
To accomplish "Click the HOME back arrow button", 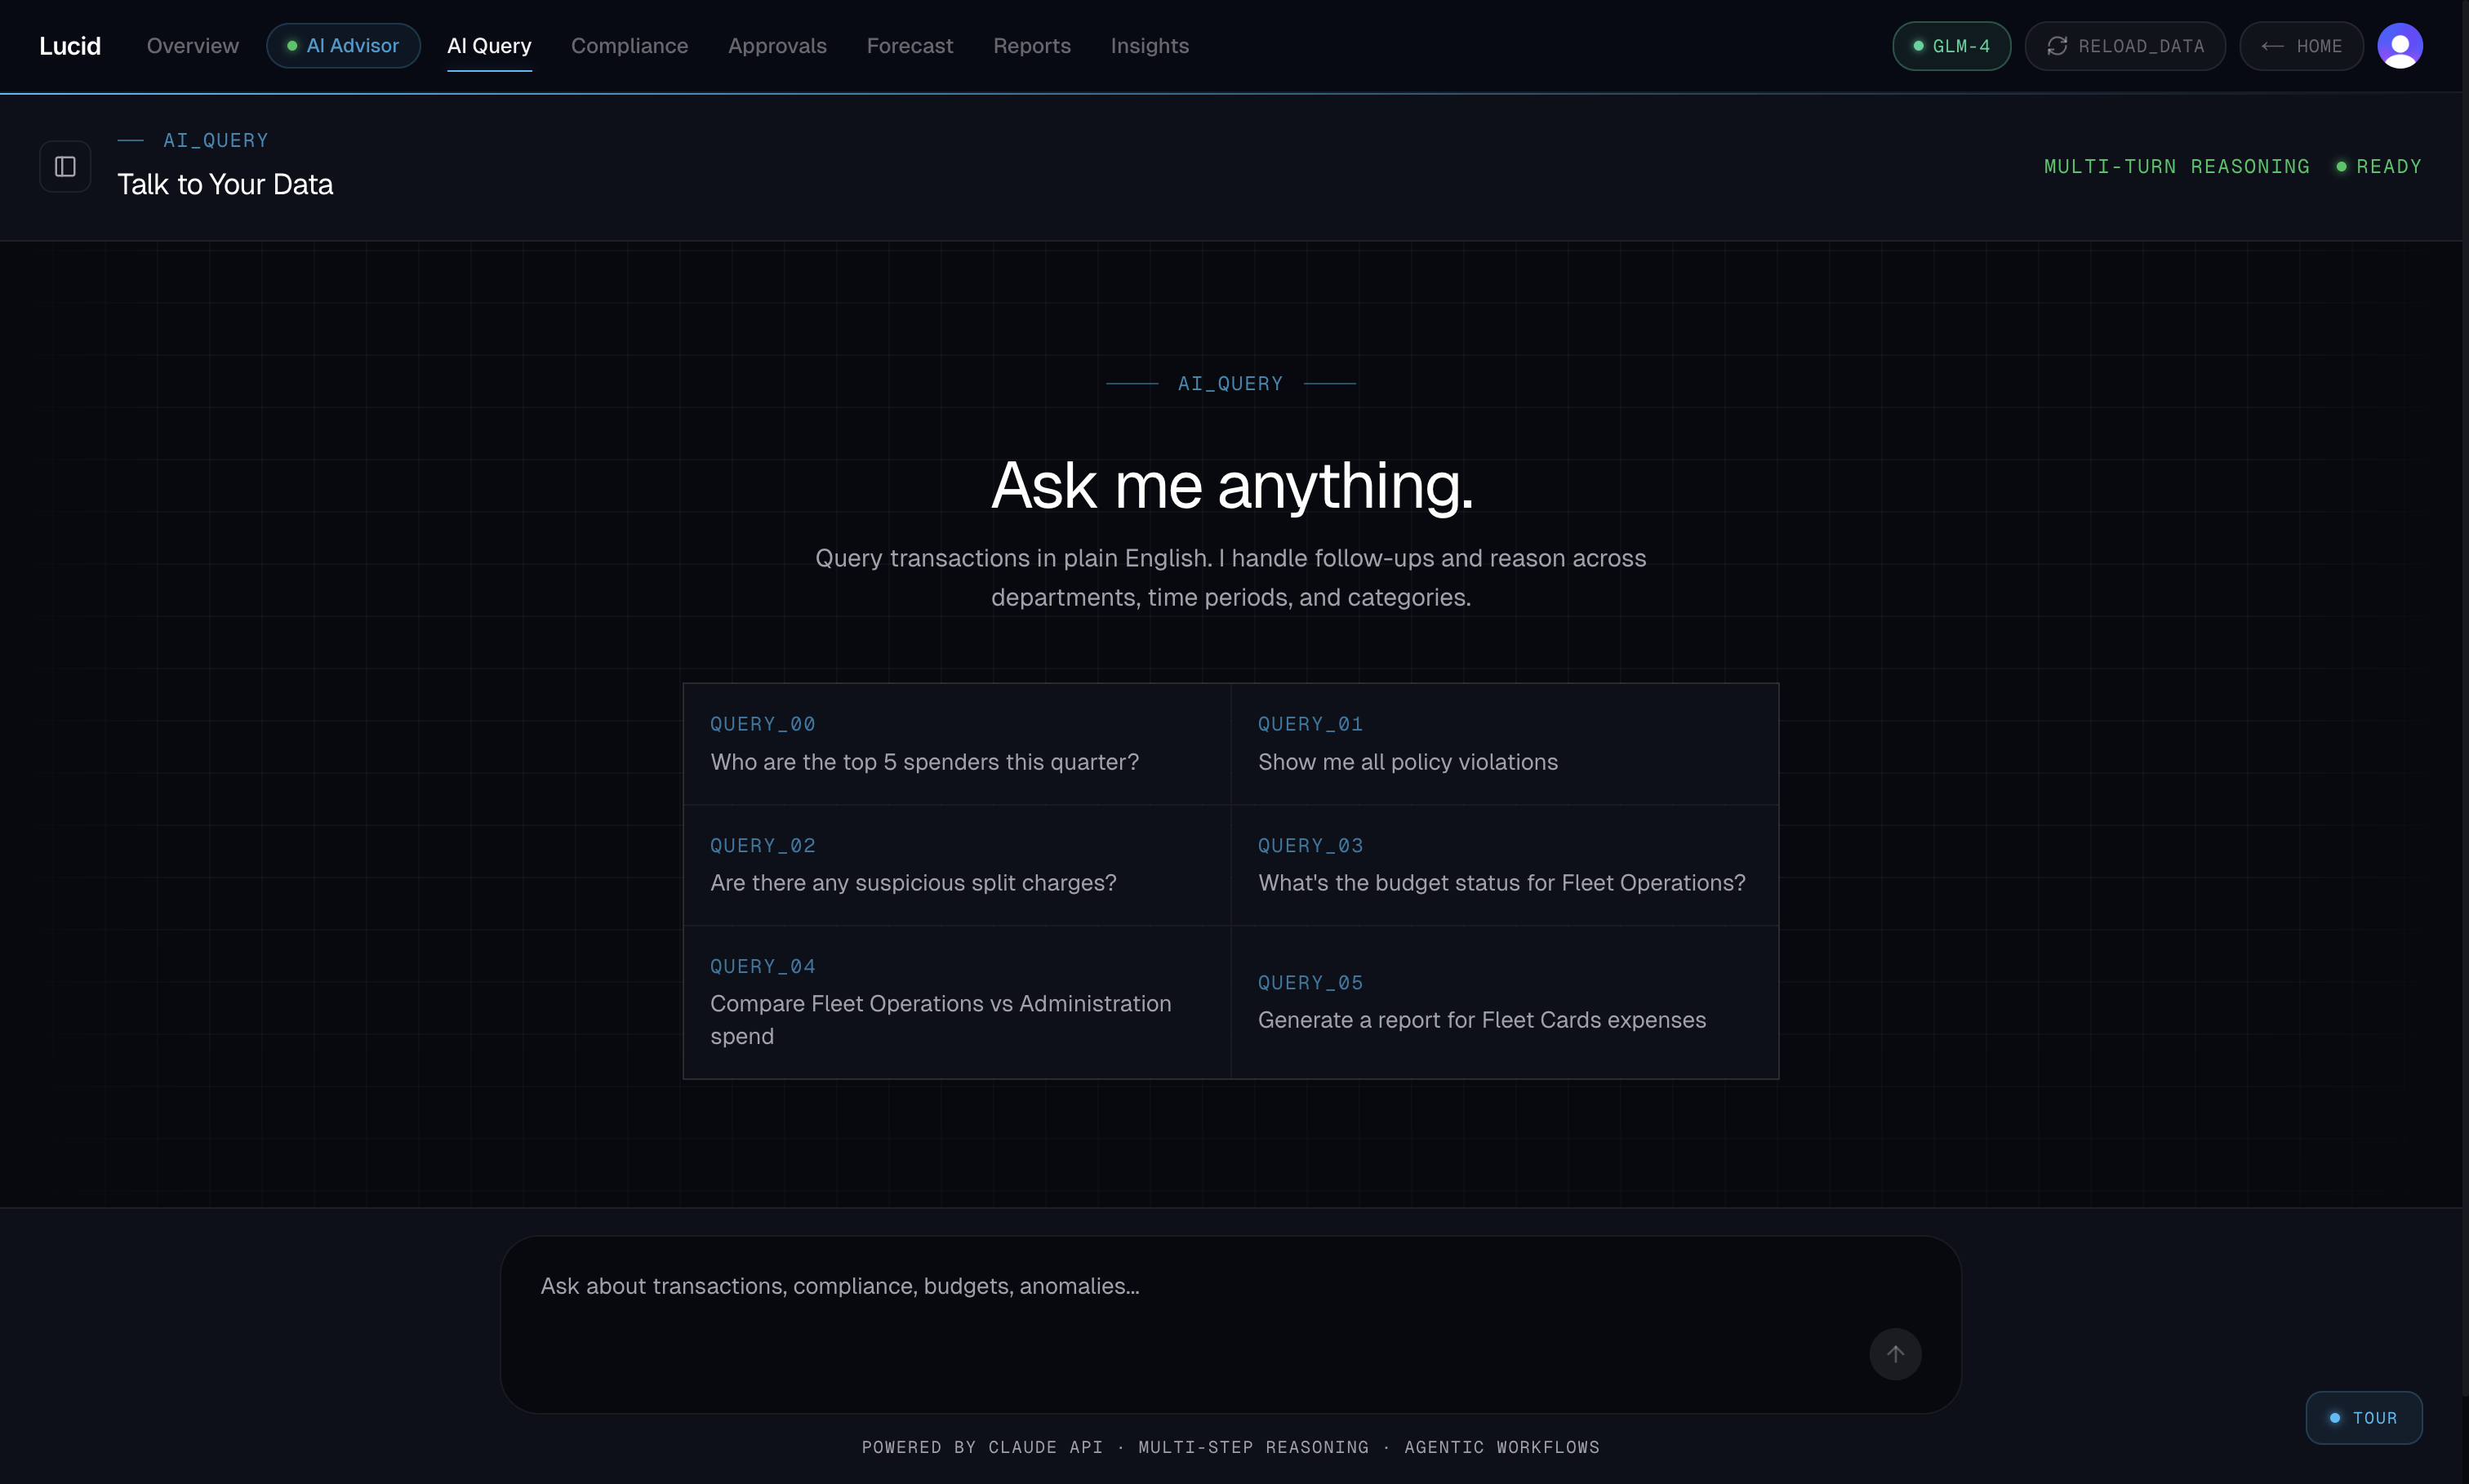I will pyautogui.click(x=2300, y=46).
